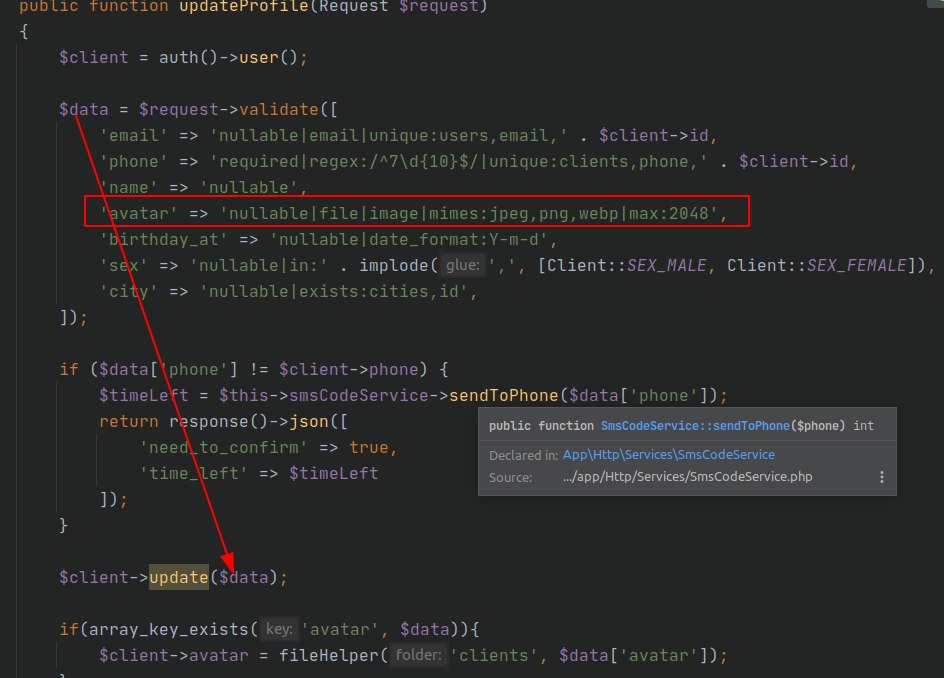The image size is (944, 678).
Task: Click the smsCodeService property
Action: (x=359, y=396)
